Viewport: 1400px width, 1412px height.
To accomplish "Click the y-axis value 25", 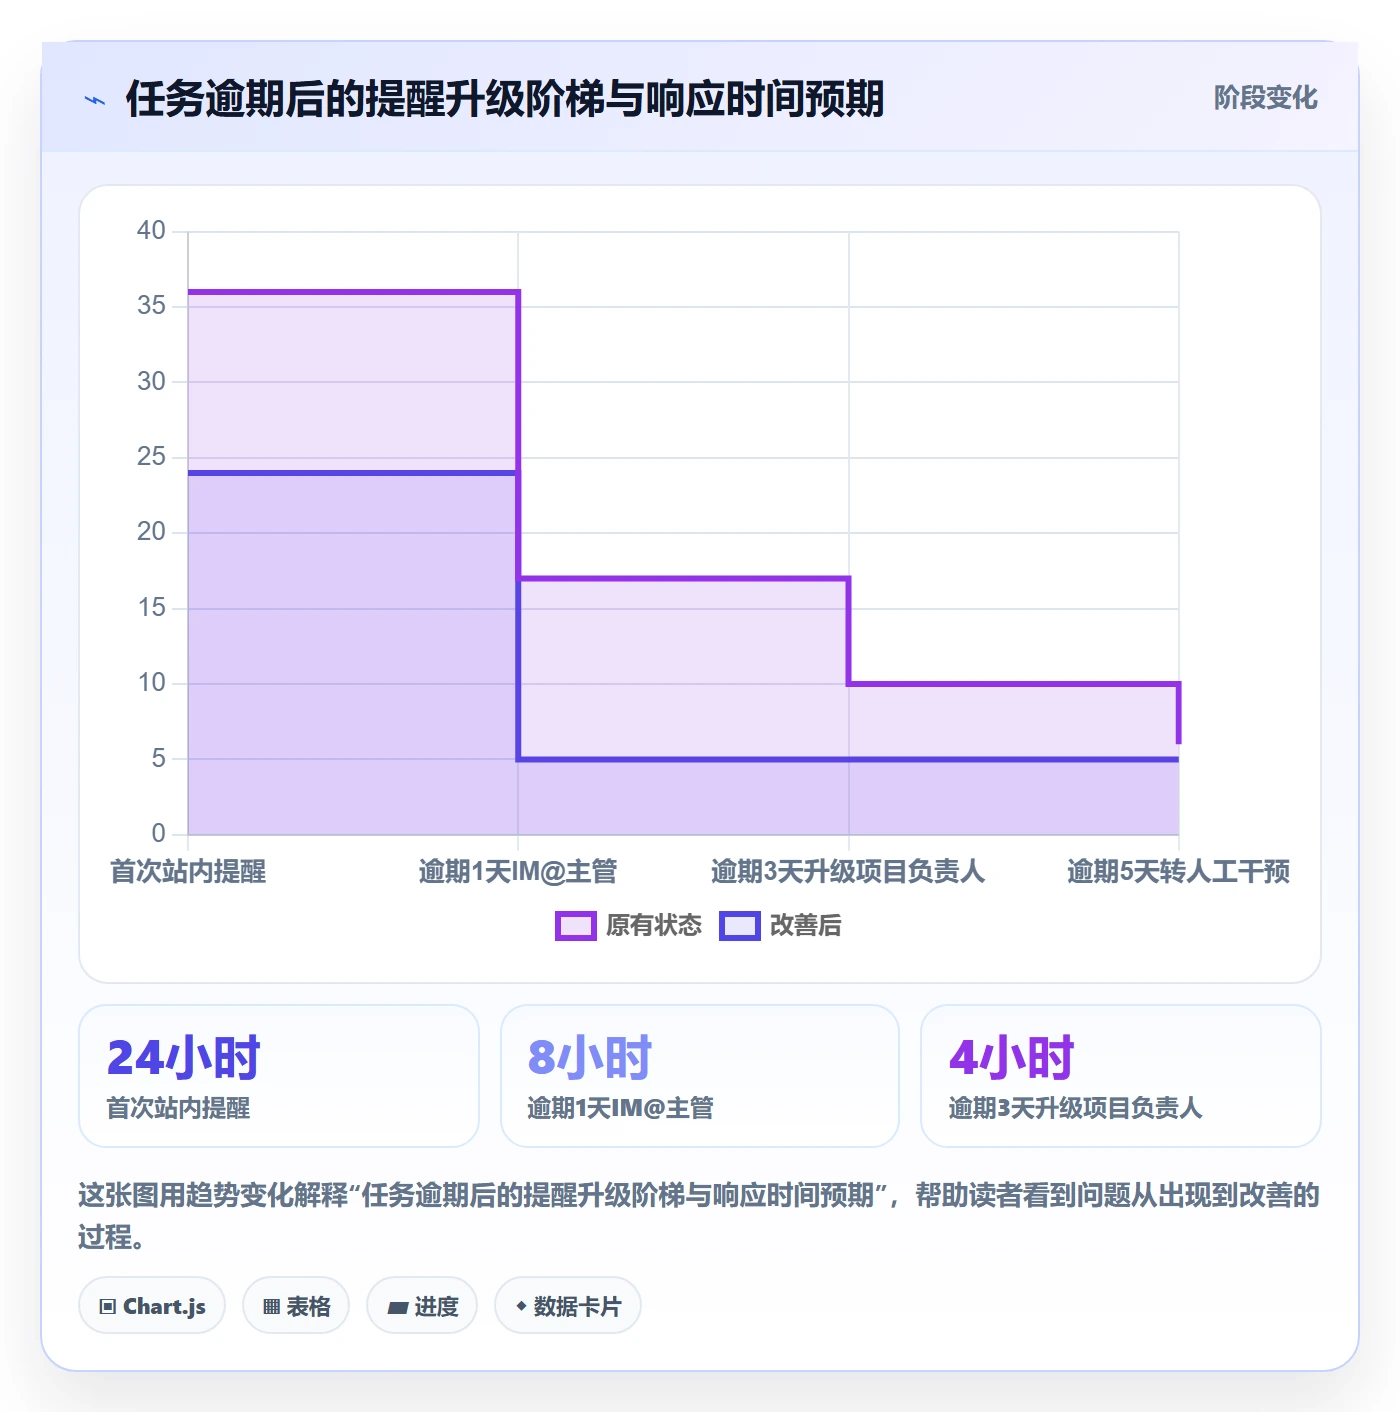I will [x=151, y=457].
